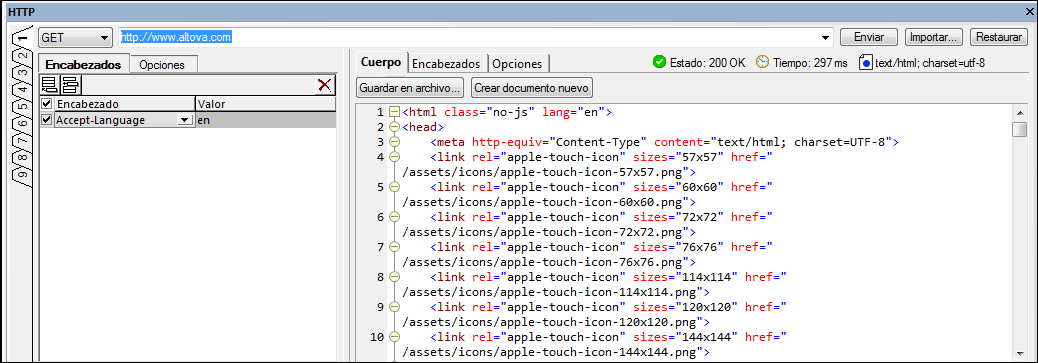This screenshot has height=363, width=1038.
Task: Click the green status OK icon
Action: coord(659,62)
